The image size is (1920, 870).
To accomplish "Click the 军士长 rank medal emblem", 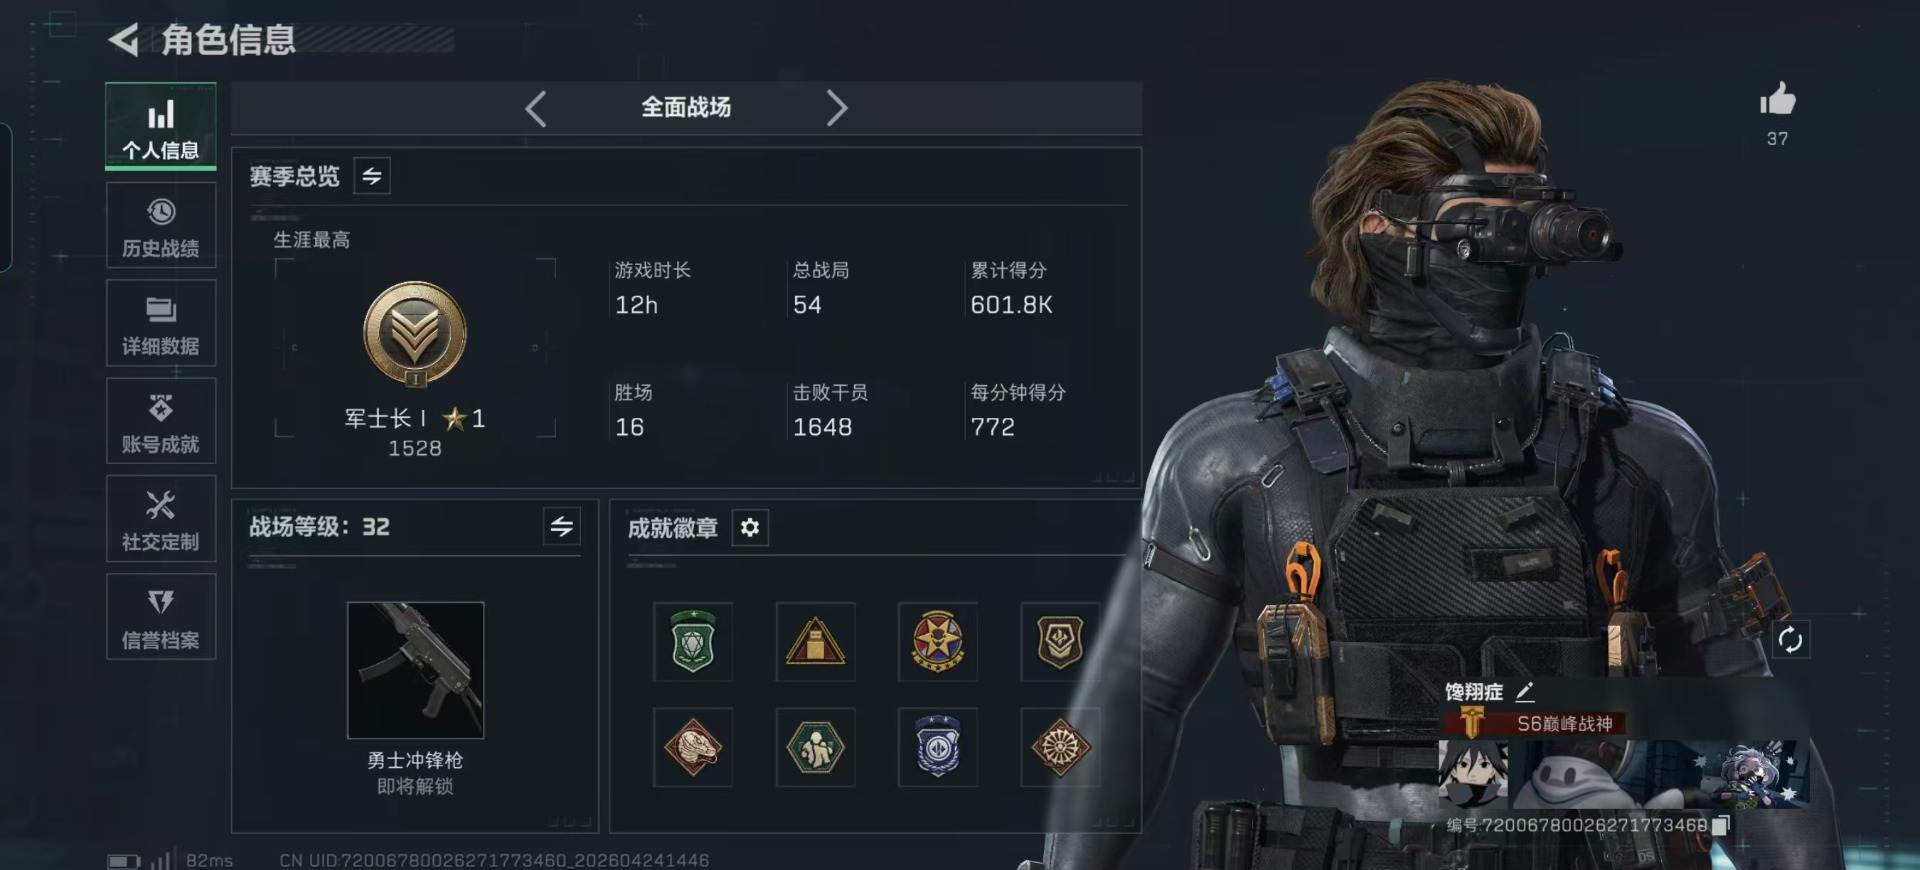I will (414, 335).
